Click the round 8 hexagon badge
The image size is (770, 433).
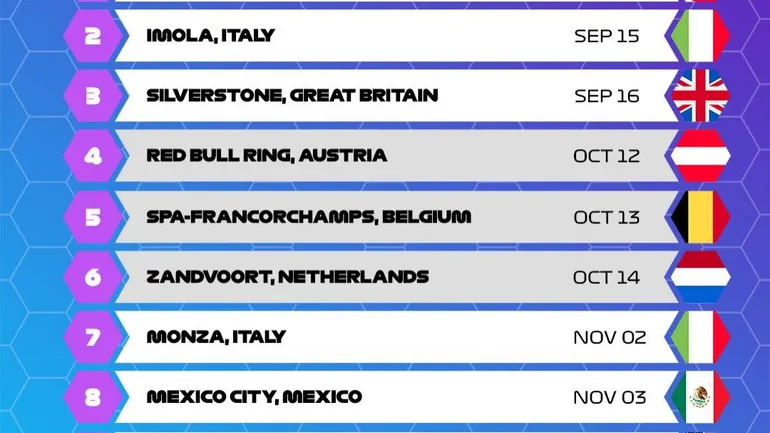[x=93, y=397]
